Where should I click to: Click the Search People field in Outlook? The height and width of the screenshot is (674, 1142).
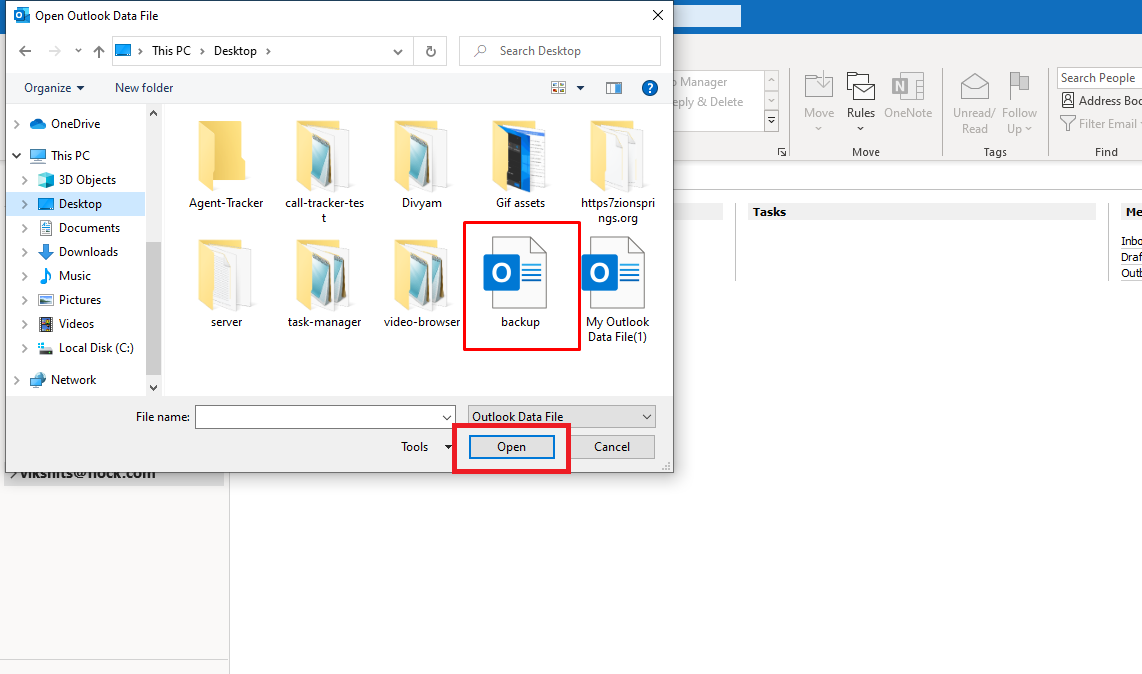pos(1100,78)
